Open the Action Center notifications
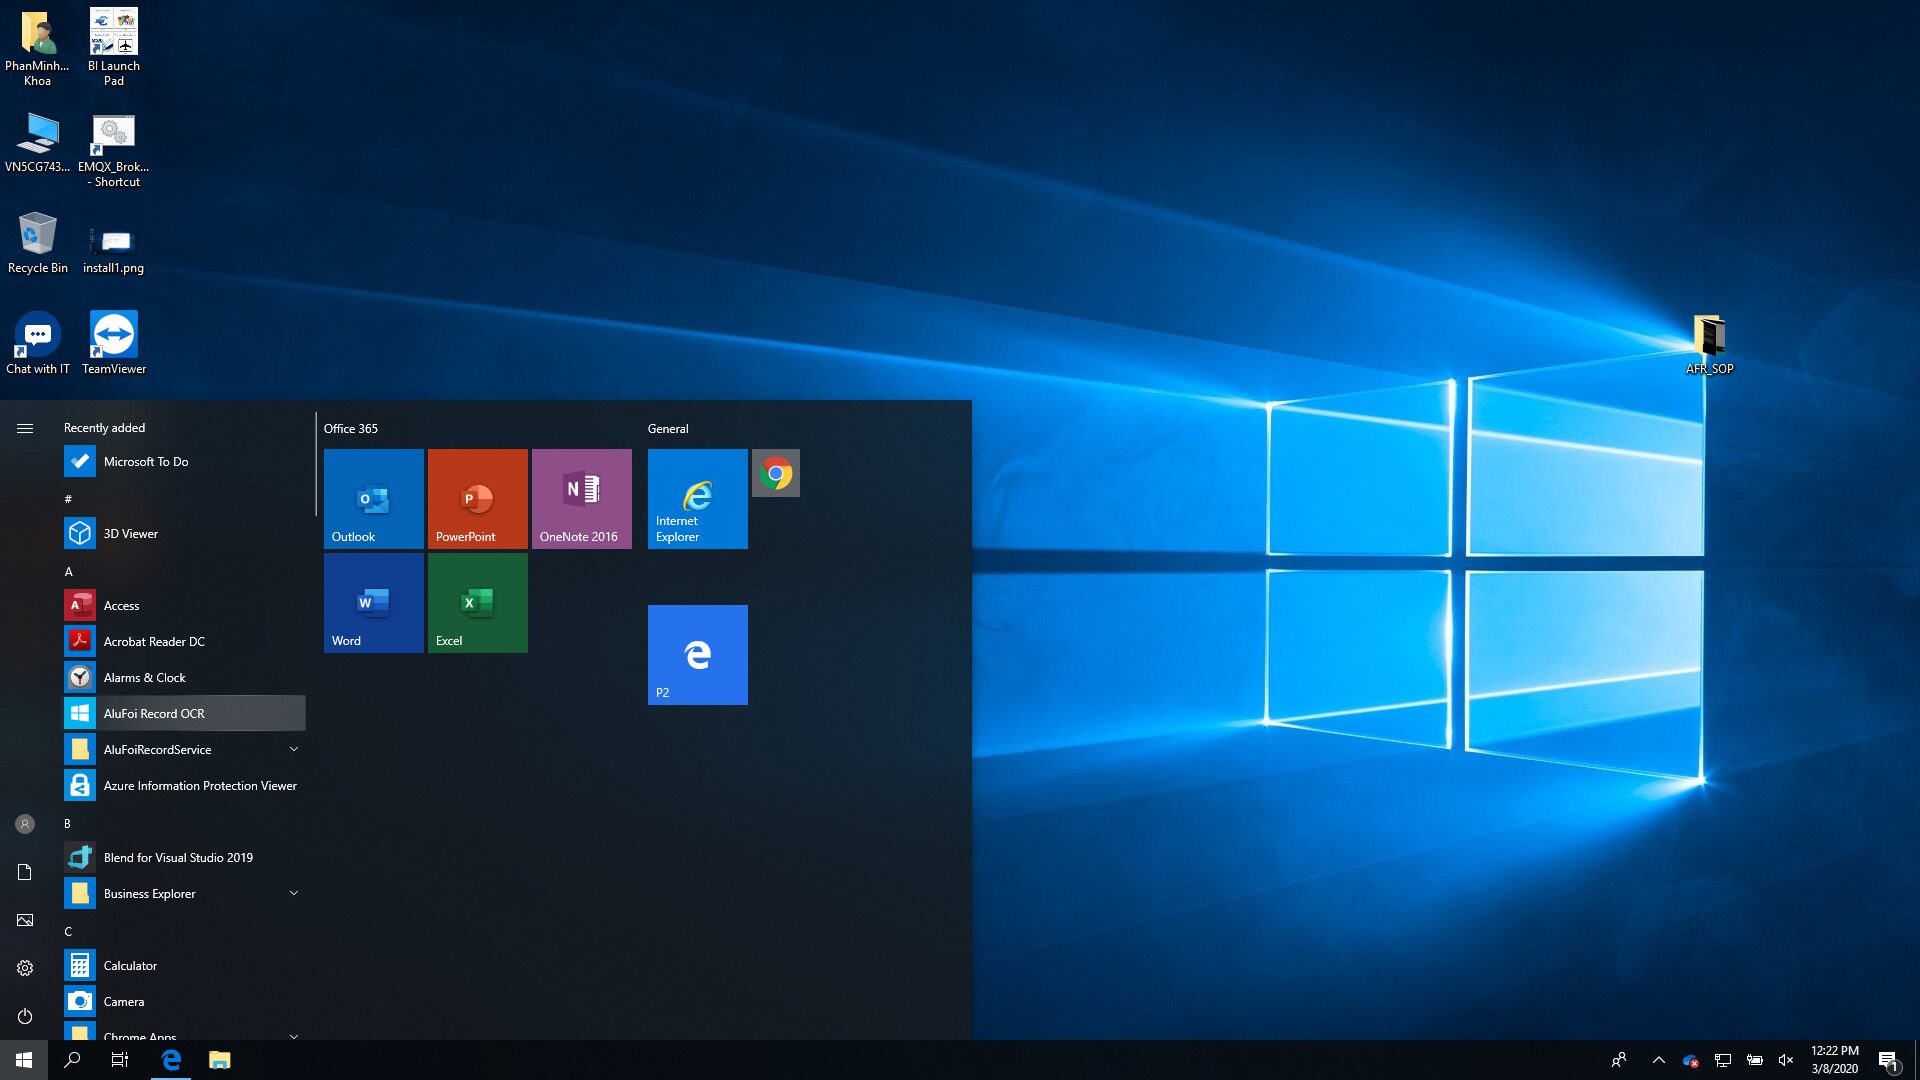The width and height of the screenshot is (1920, 1080). 1888,1060
